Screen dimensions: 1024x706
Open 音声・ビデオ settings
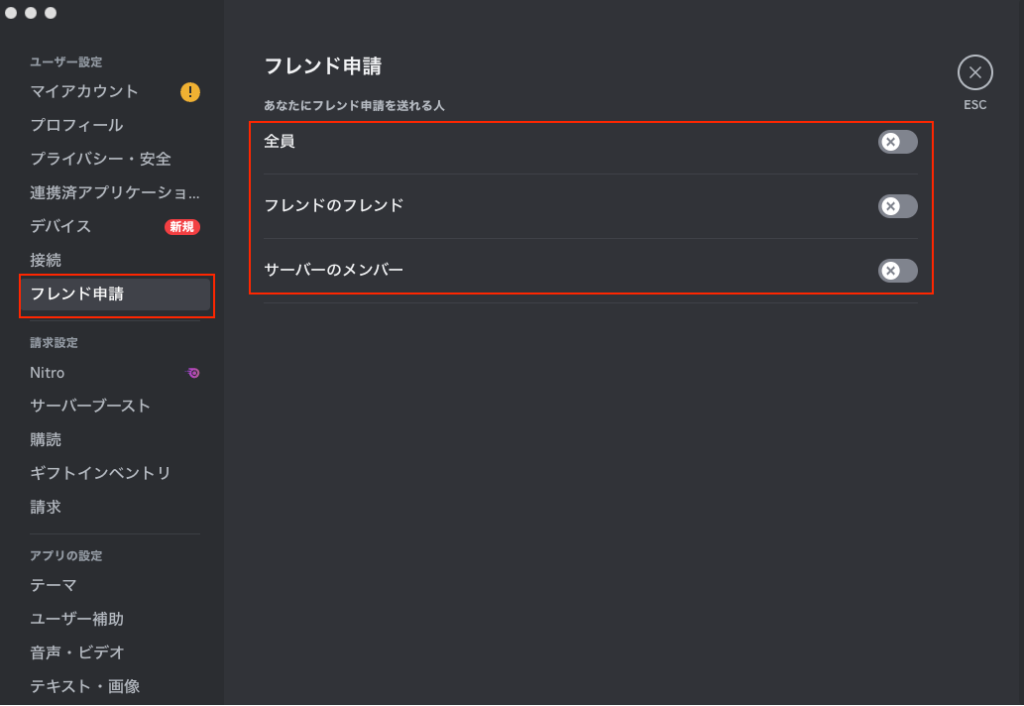click(77, 652)
